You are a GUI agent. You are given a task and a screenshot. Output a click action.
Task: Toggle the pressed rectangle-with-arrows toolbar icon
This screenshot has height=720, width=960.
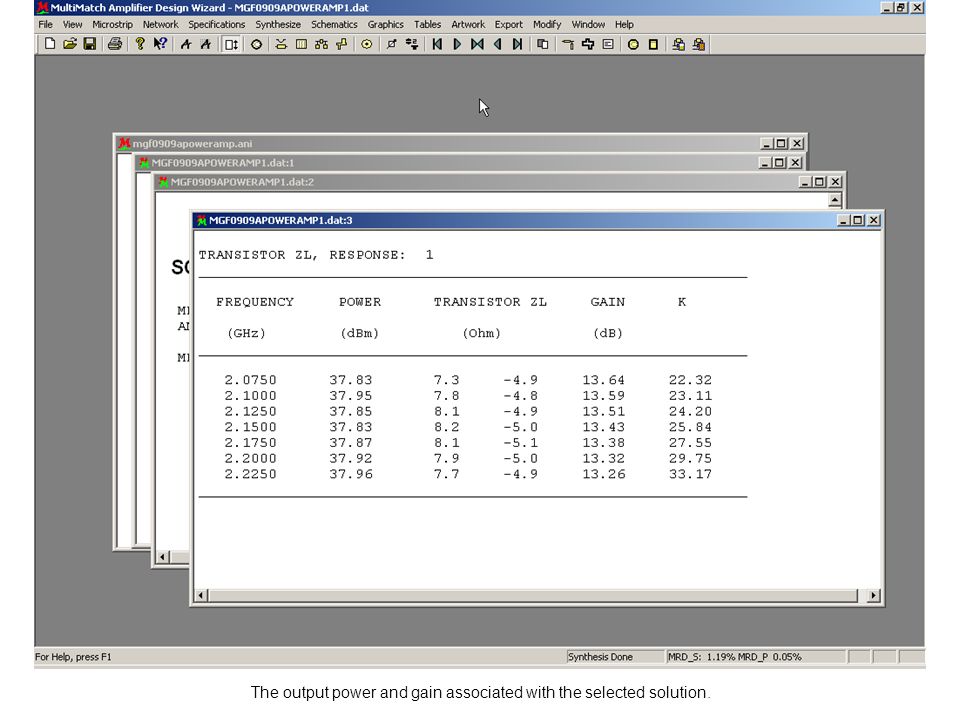(x=231, y=44)
